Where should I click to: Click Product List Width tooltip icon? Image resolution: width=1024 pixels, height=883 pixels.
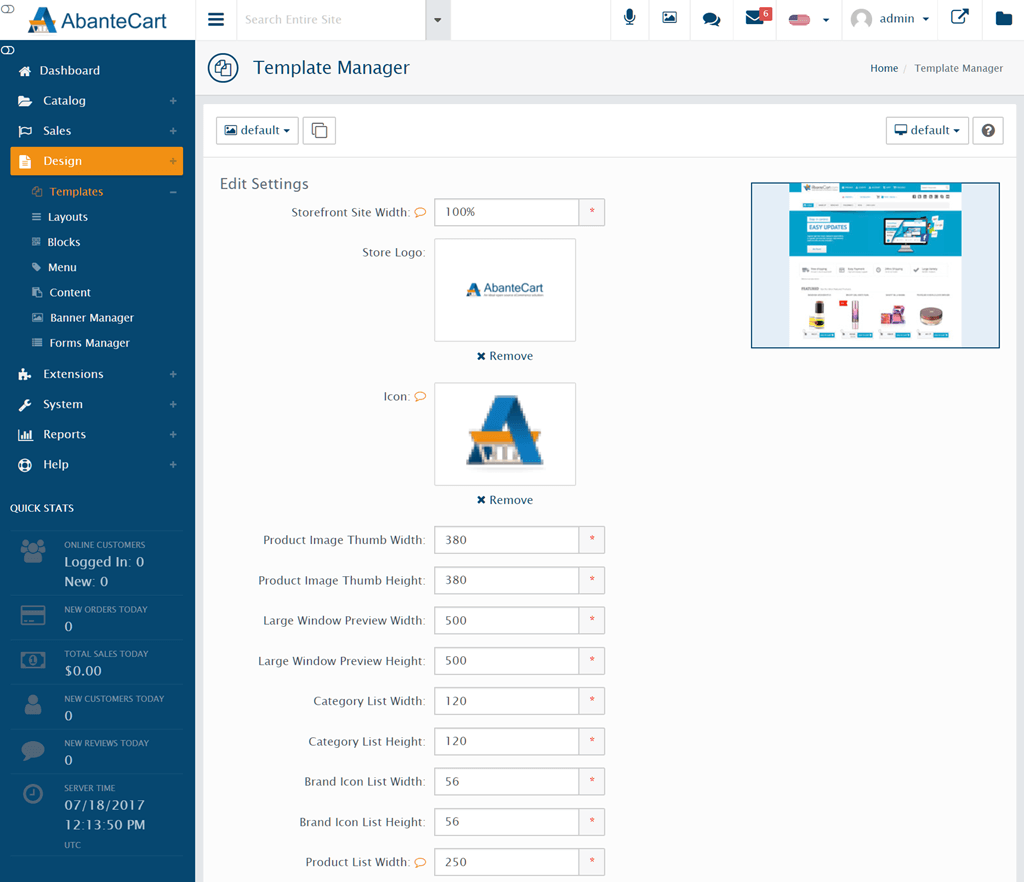[x=421, y=862]
